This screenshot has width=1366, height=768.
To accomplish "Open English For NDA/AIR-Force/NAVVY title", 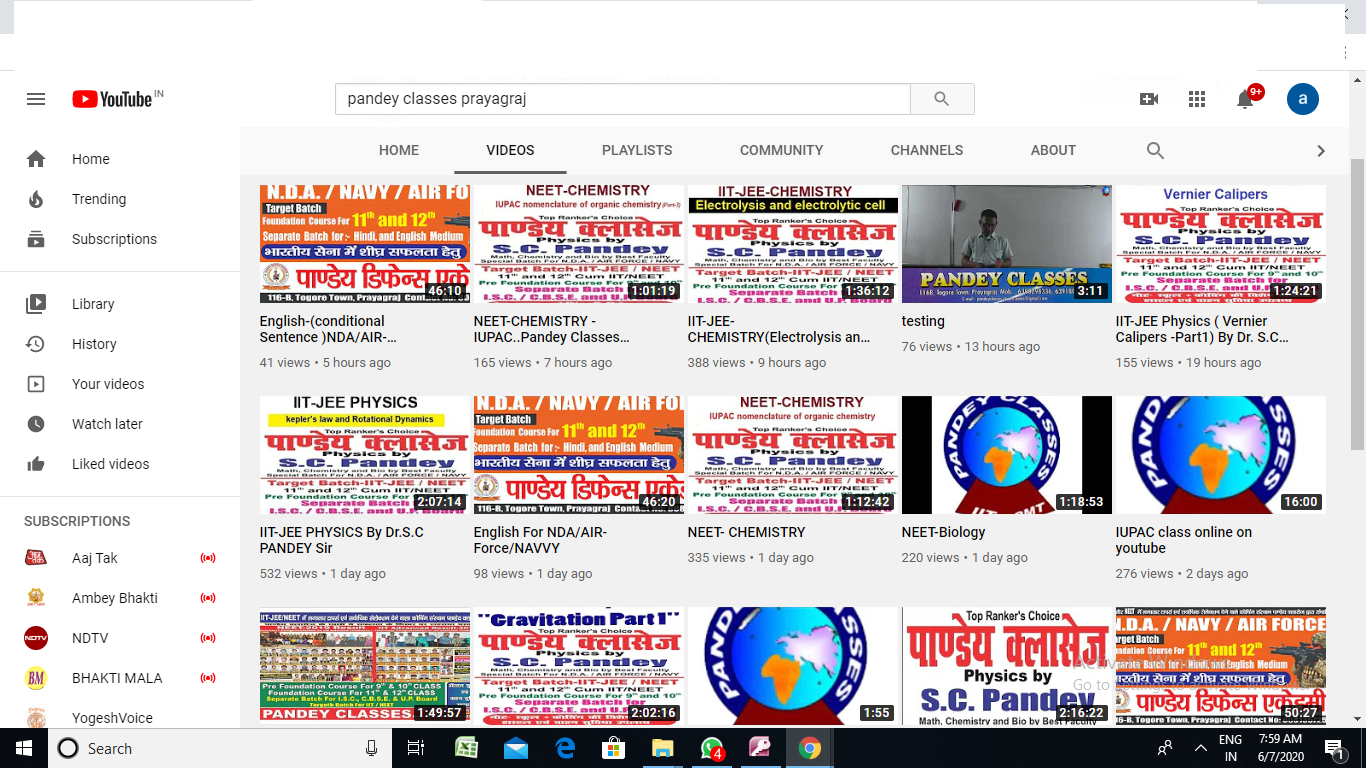I will click(541, 540).
